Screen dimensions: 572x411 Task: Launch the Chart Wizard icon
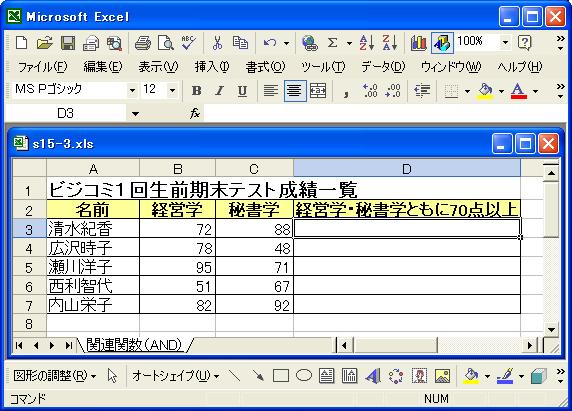418,43
